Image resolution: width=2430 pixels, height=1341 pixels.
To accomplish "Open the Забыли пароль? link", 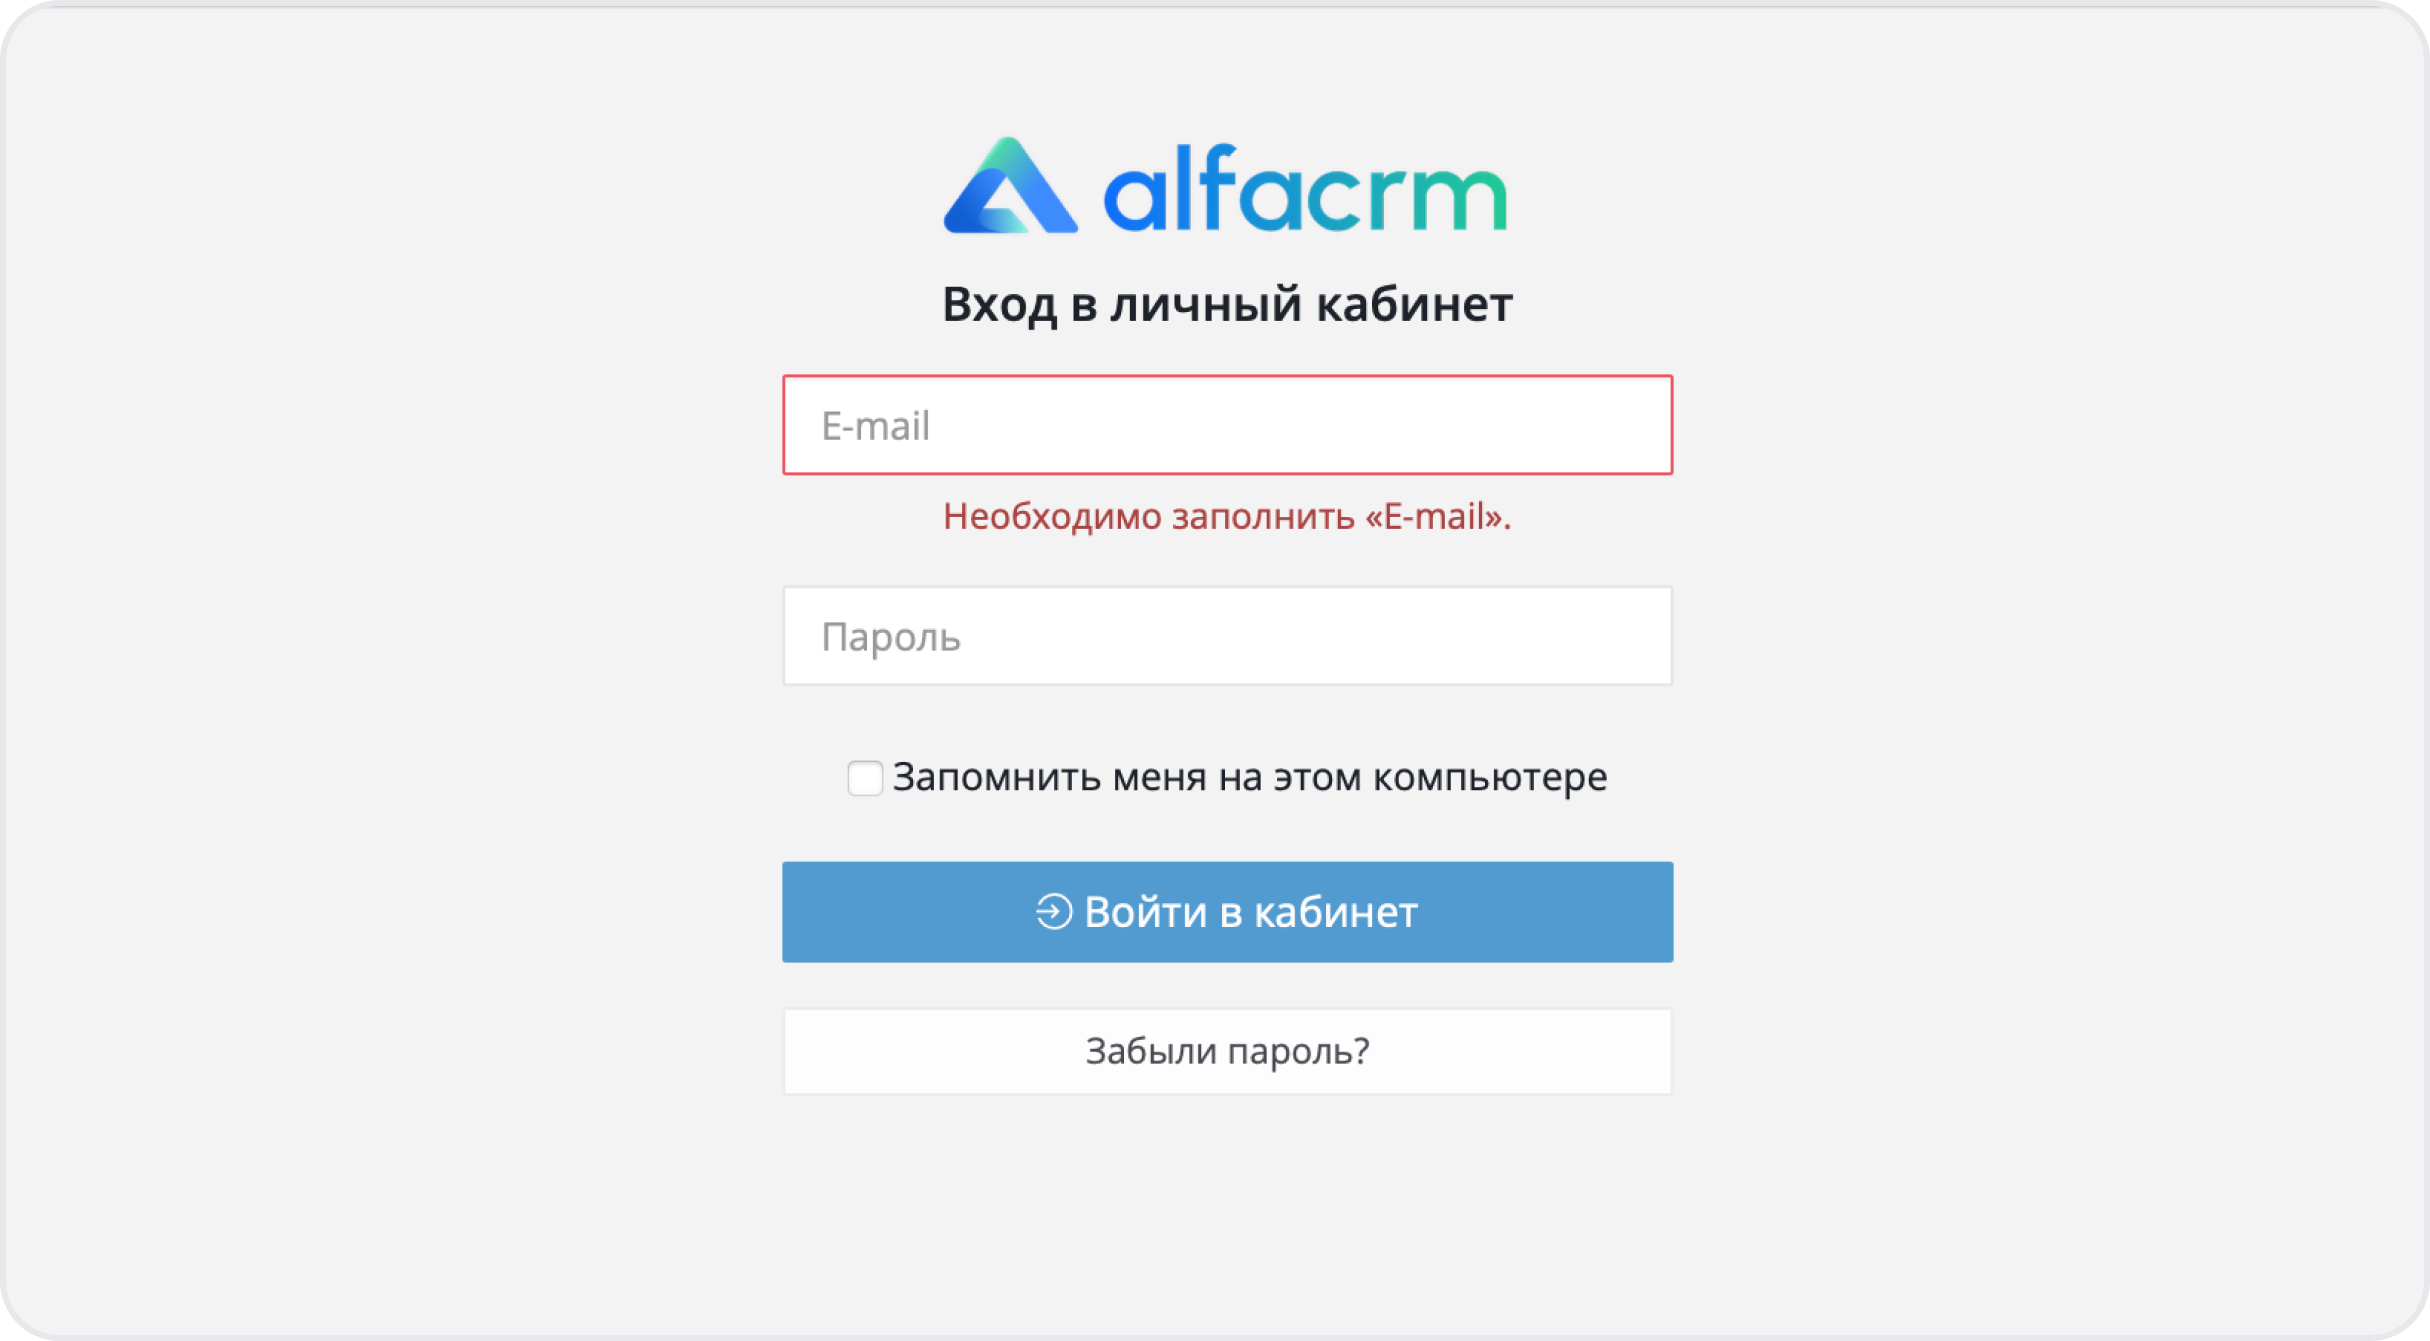I will (x=1227, y=1051).
